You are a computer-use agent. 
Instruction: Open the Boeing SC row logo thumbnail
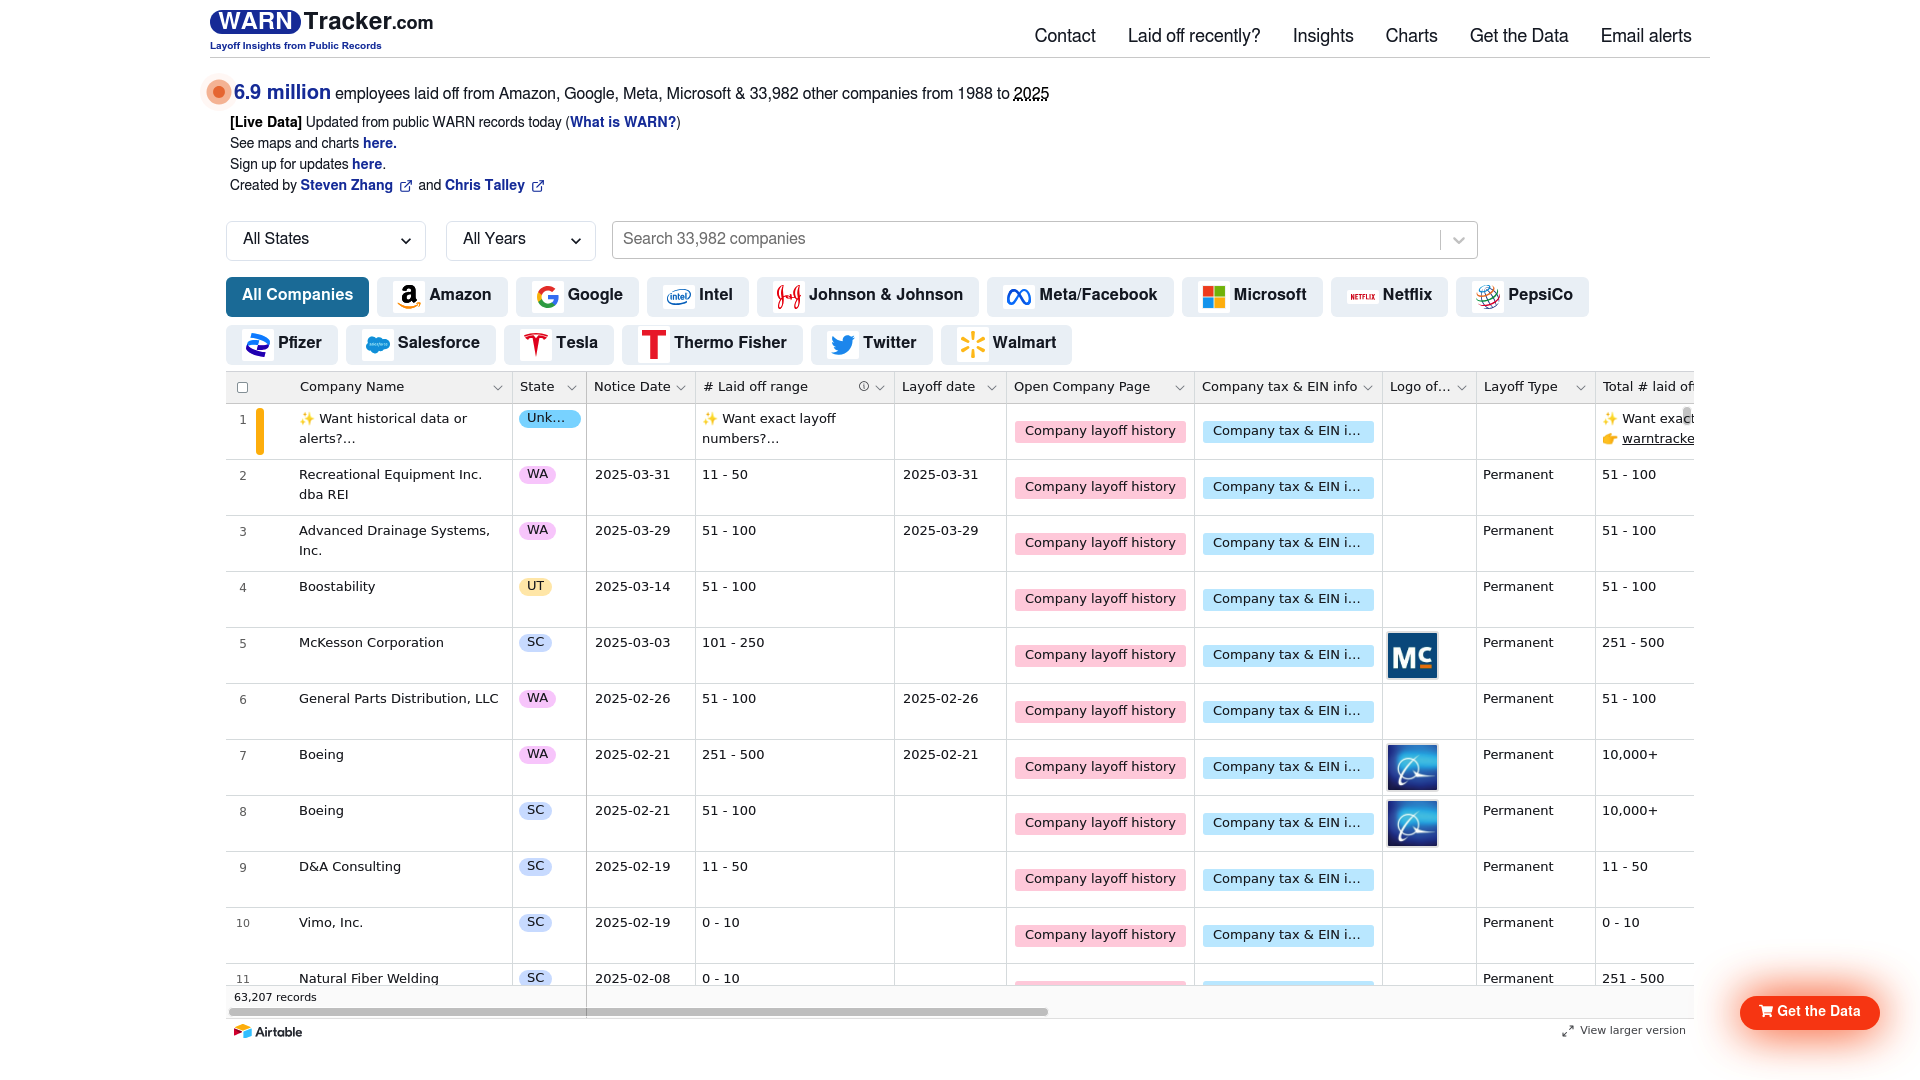pyautogui.click(x=1412, y=824)
